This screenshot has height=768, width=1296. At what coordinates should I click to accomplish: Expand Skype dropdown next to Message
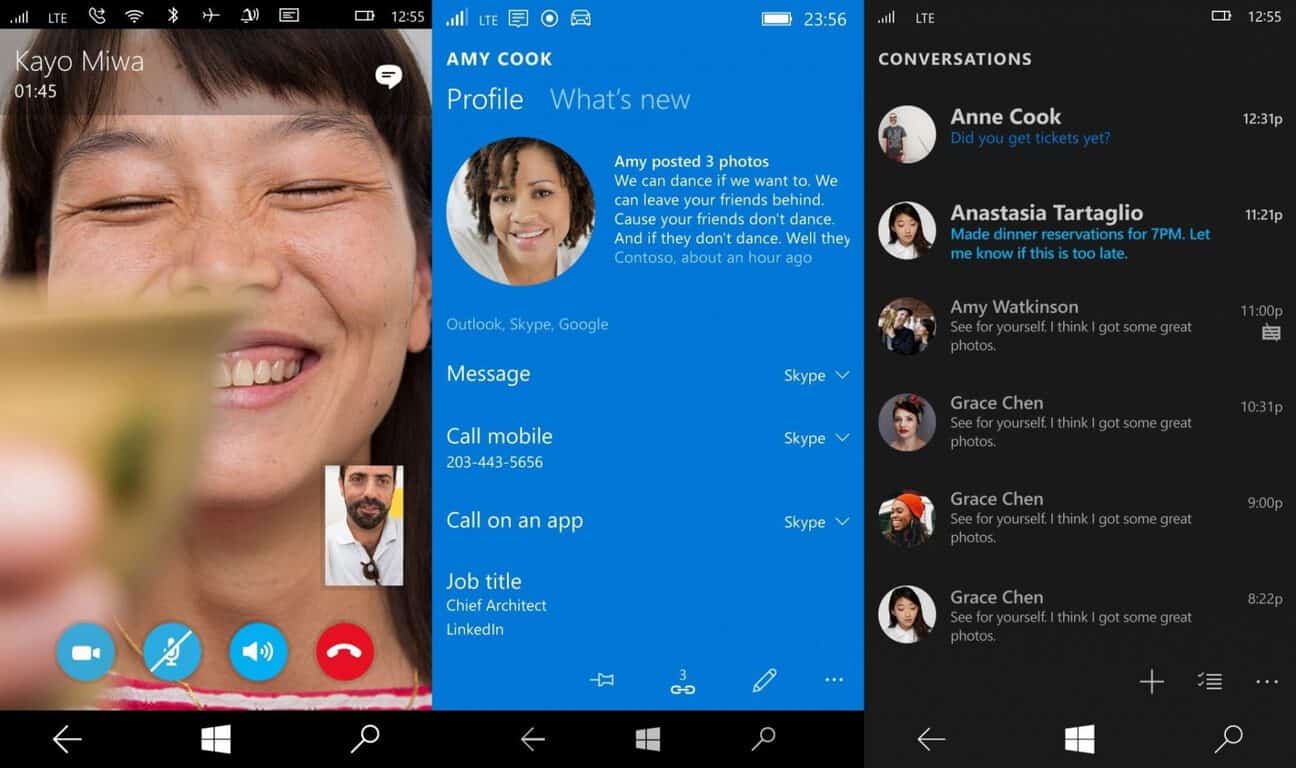click(817, 375)
